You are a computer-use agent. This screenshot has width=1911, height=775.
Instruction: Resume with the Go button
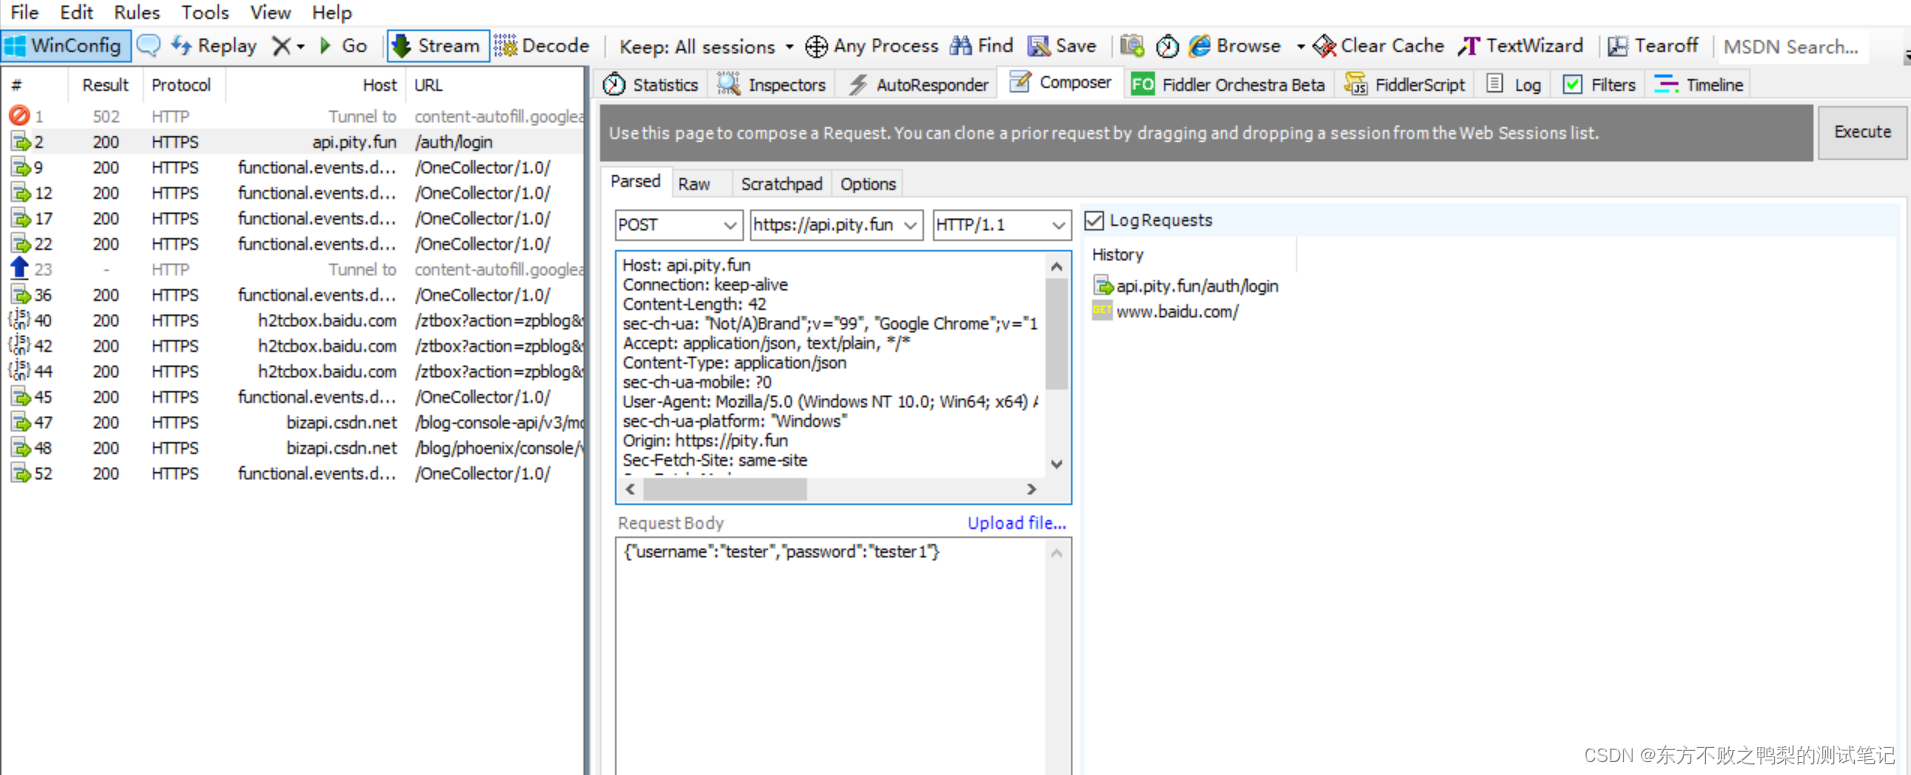pos(343,46)
